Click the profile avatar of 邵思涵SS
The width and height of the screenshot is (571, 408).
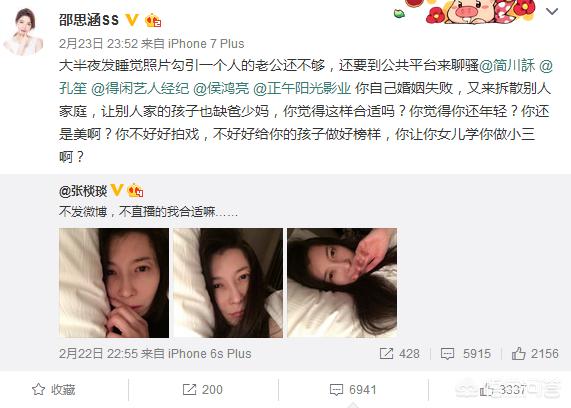pos(24,32)
